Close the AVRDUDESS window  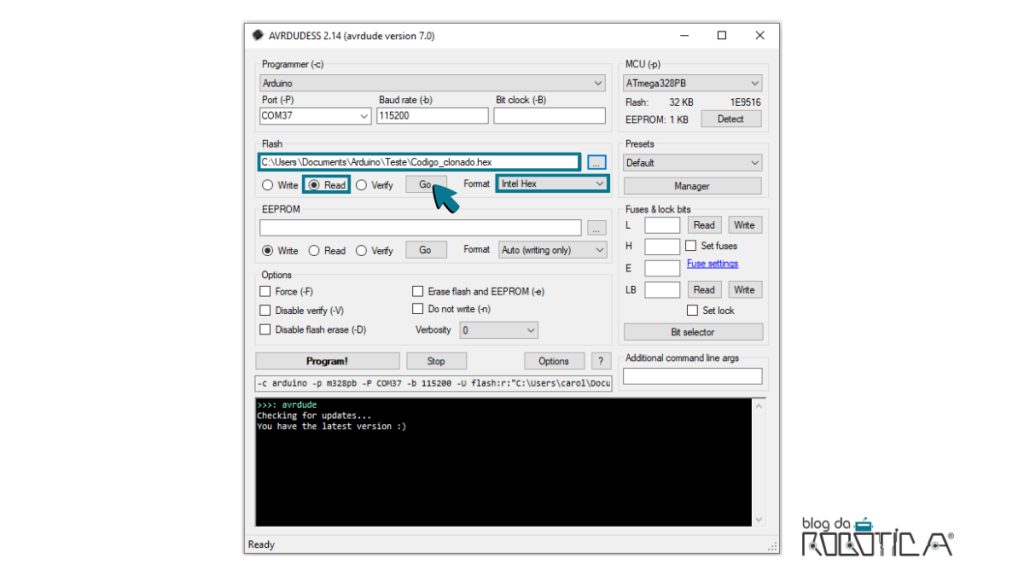tap(760, 35)
